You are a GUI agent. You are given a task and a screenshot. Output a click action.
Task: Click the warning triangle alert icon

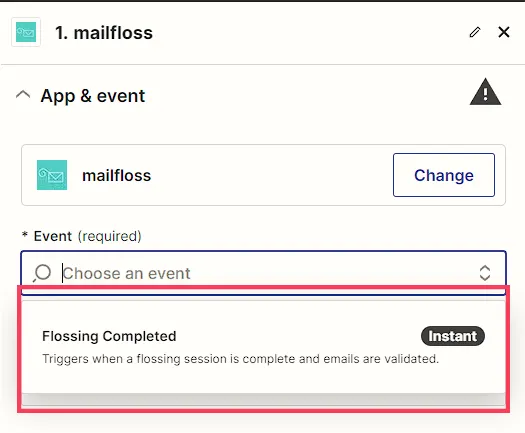tap(485, 92)
